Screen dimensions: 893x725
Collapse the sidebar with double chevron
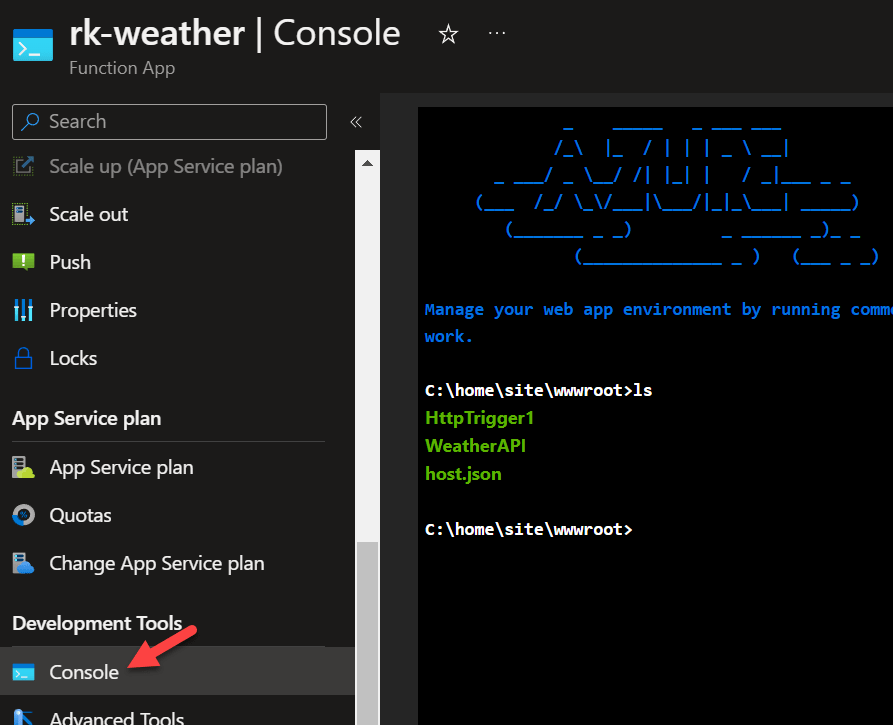tap(355, 122)
